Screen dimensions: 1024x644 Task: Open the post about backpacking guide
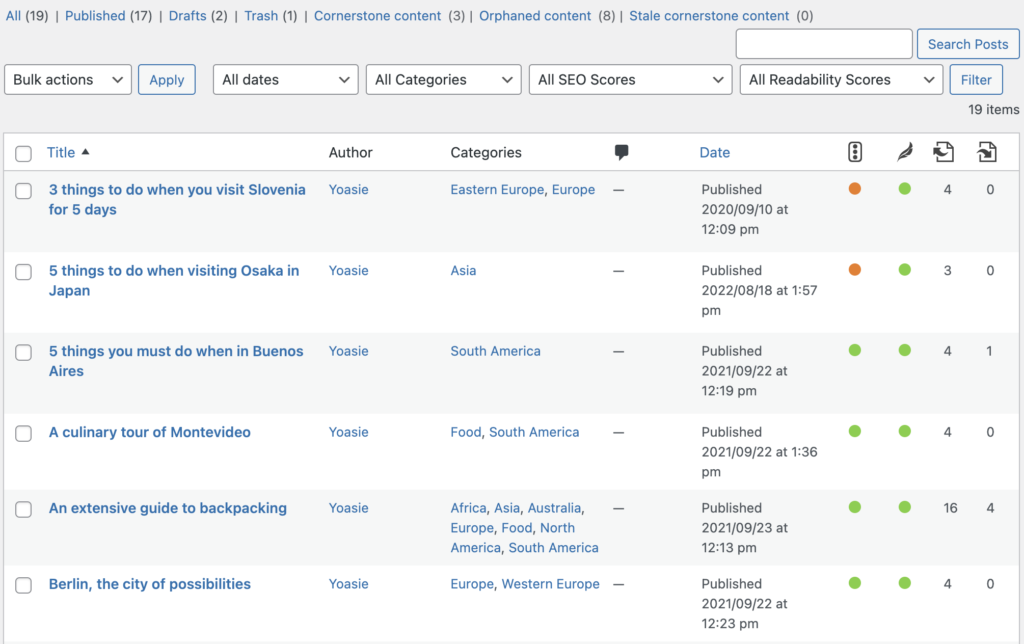[167, 508]
